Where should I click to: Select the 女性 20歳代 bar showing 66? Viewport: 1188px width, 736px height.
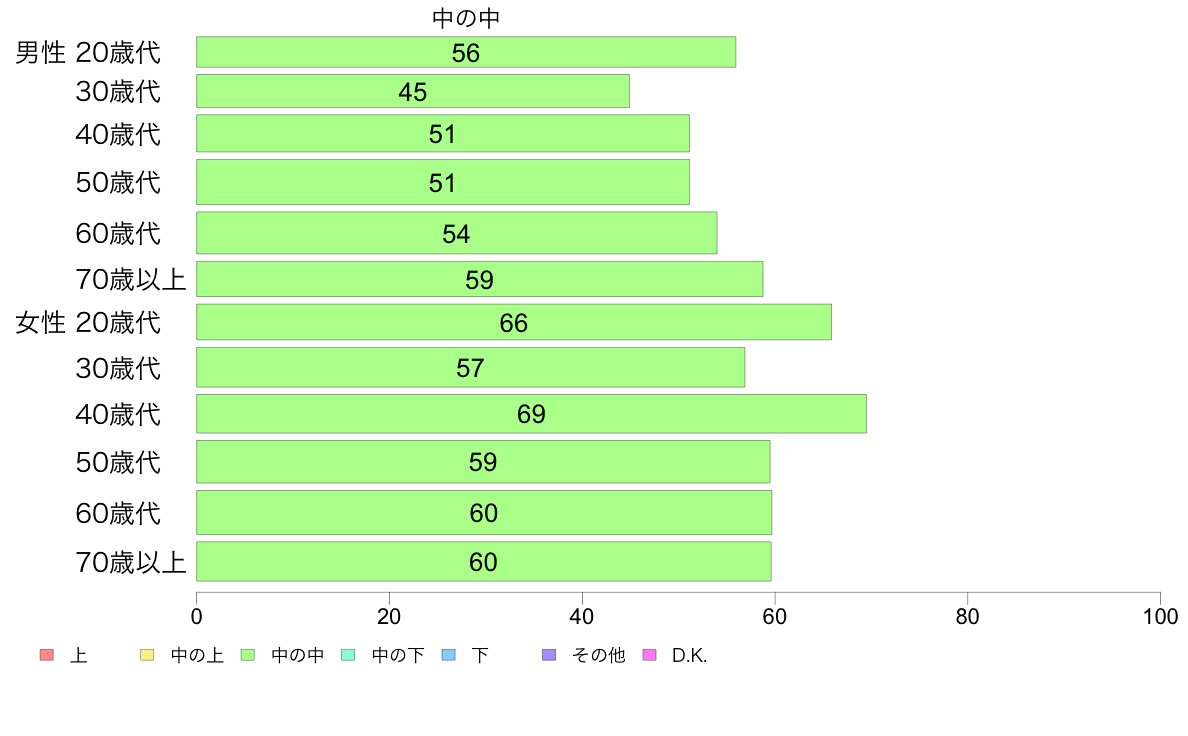pos(514,322)
